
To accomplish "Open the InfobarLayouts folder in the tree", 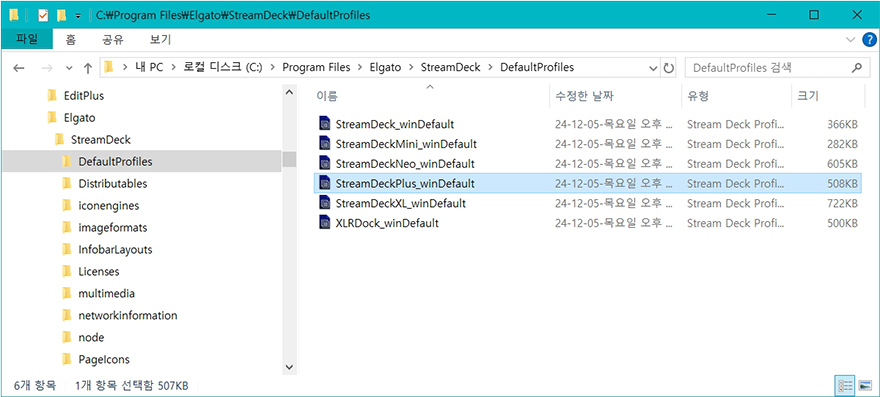I will point(115,249).
